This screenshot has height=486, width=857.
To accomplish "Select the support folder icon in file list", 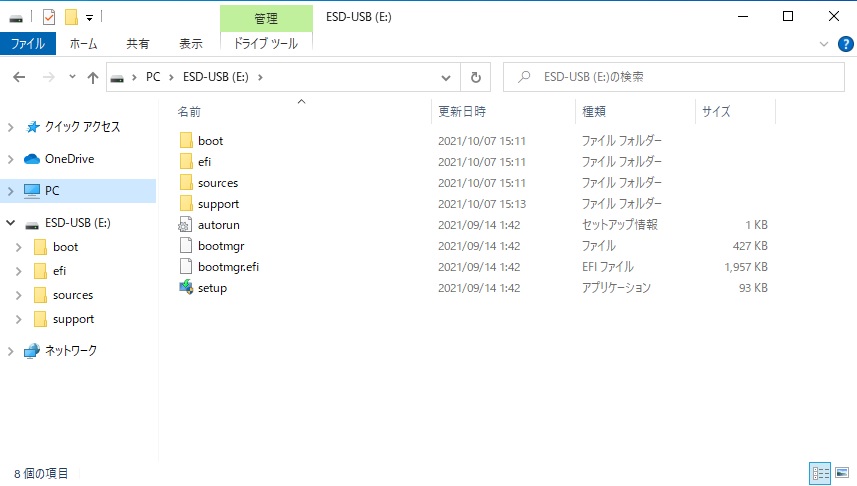I will (x=186, y=204).
